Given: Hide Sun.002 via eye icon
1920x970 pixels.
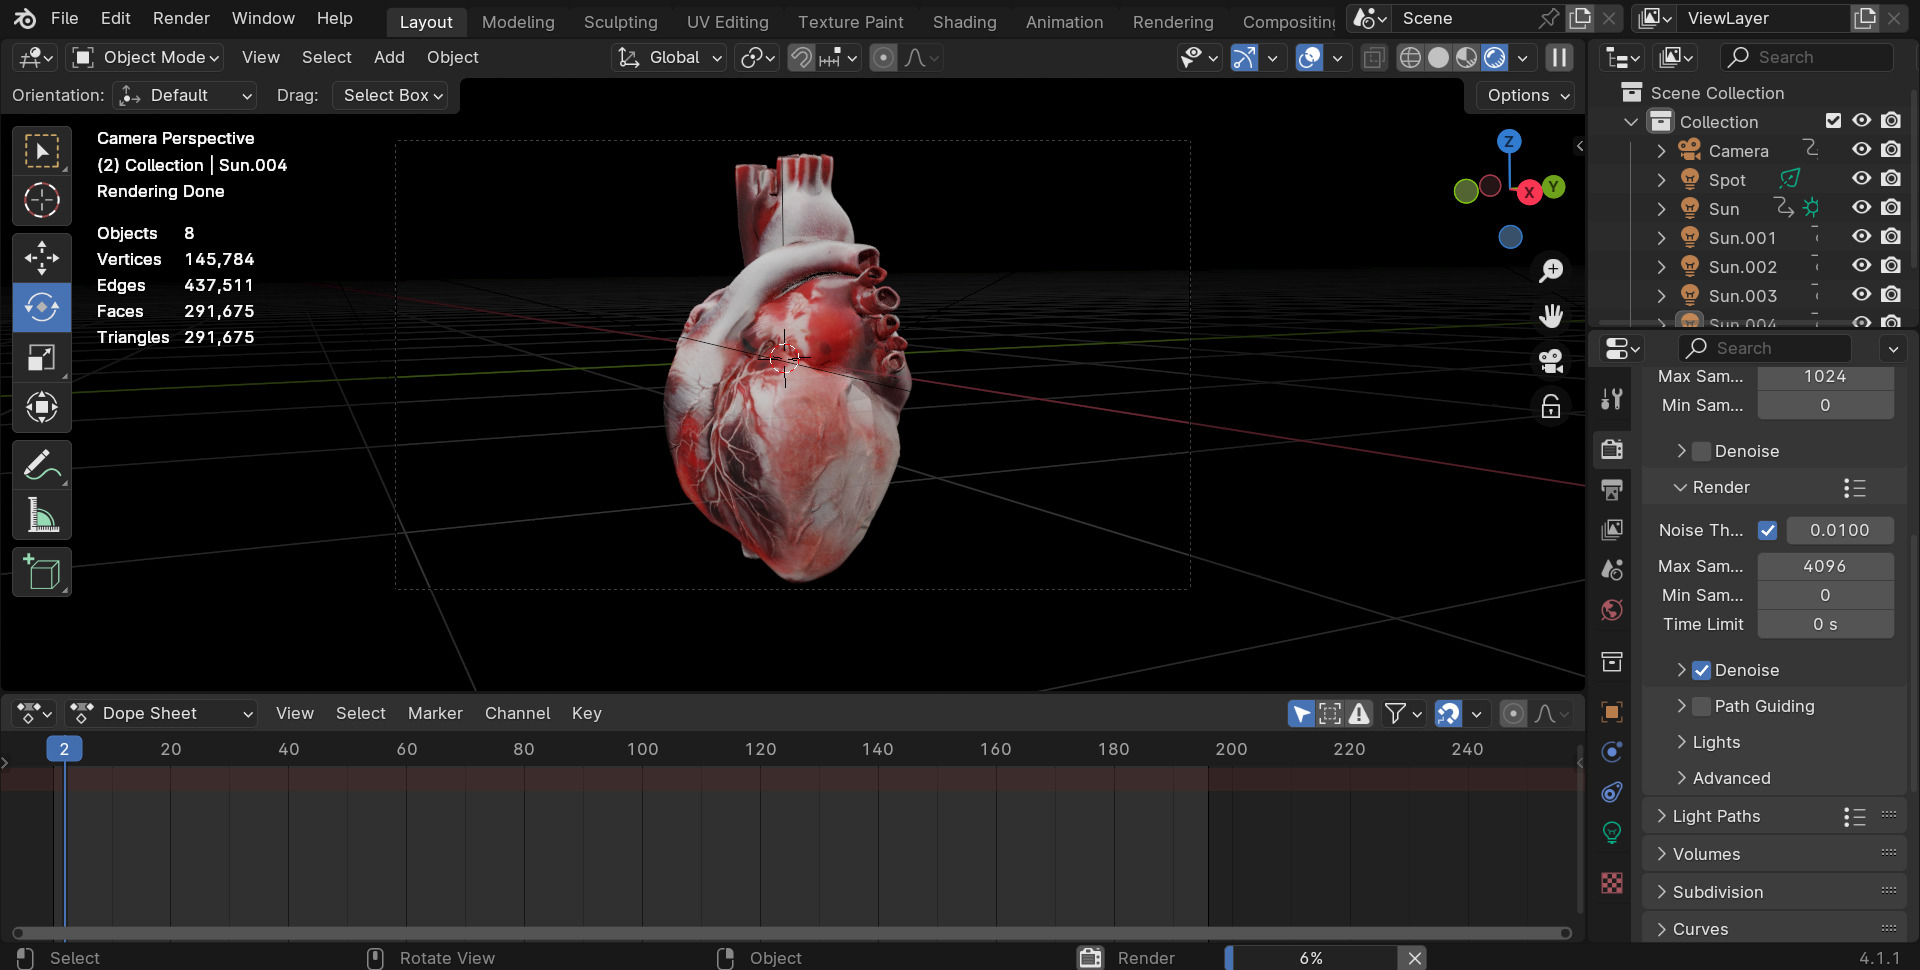Looking at the screenshot, I should coord(1861,266).
